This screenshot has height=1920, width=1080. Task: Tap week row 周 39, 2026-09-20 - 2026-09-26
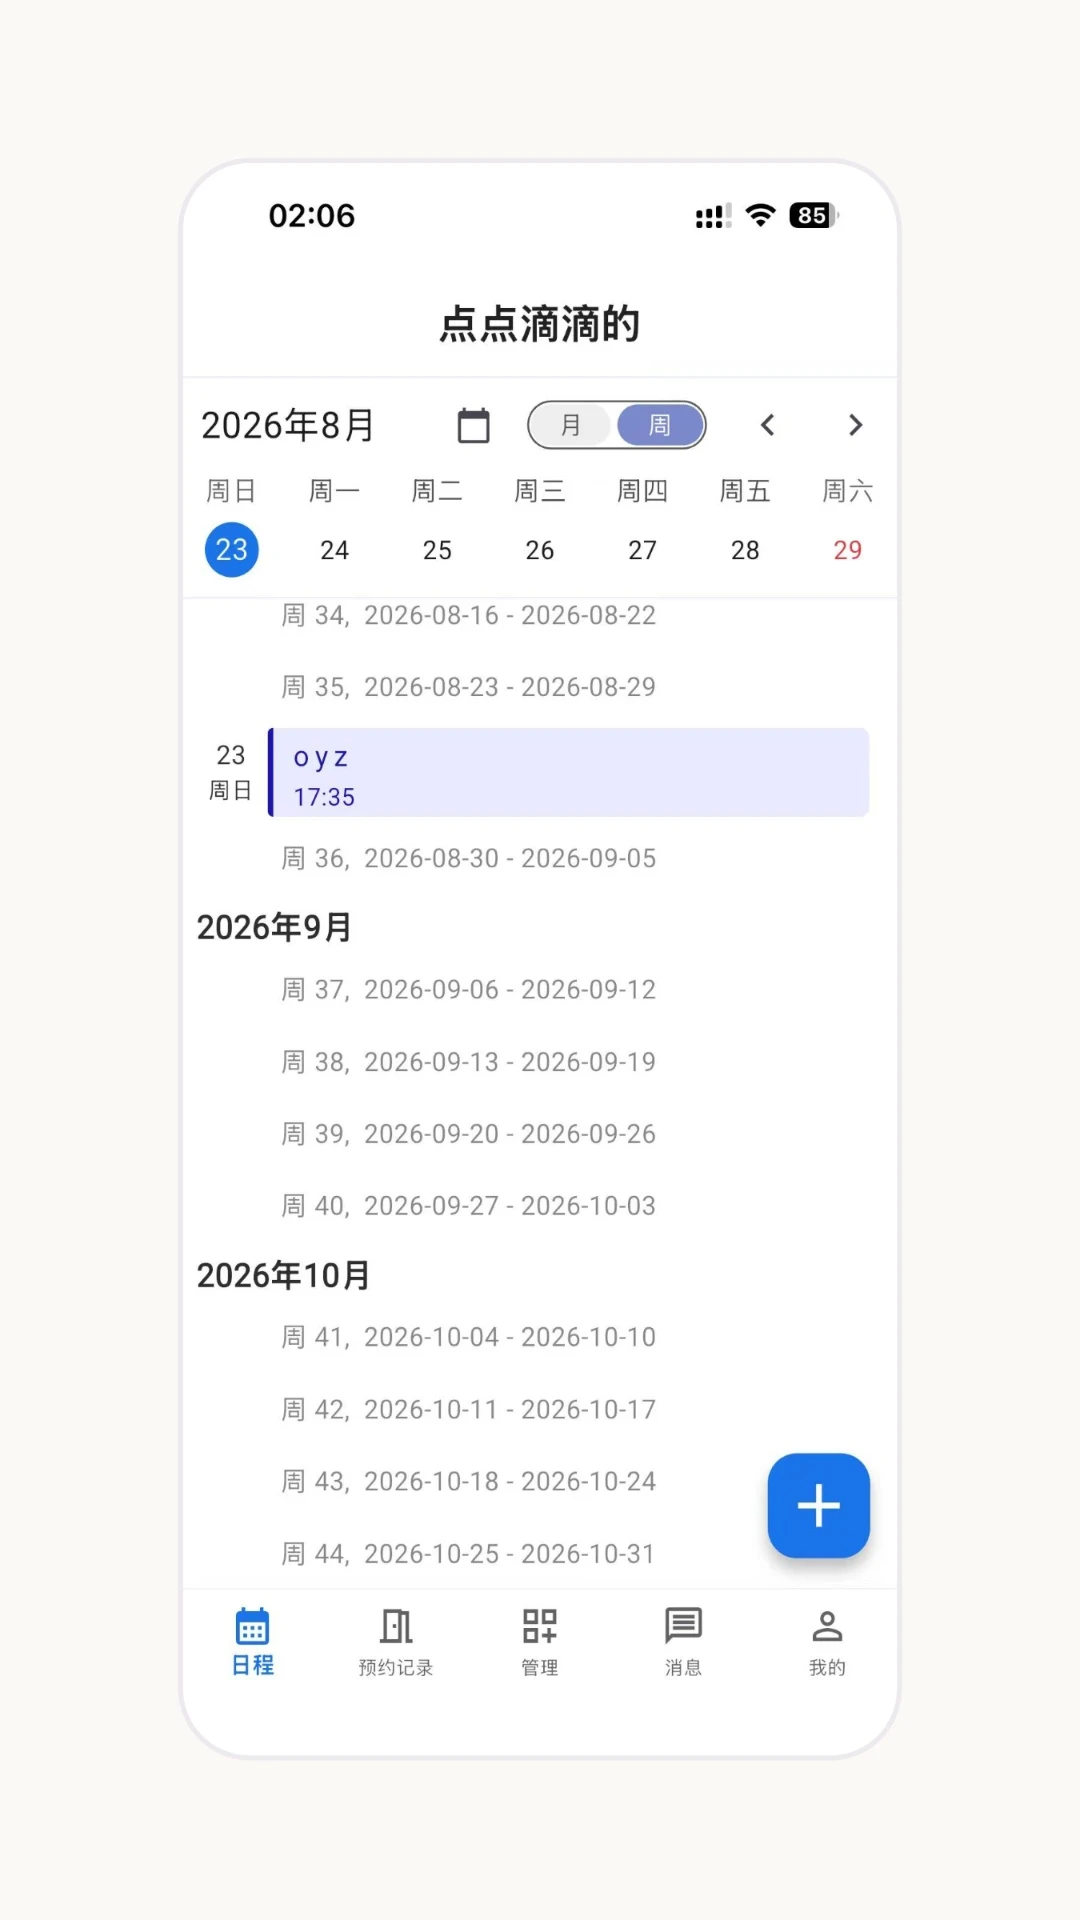click(x=468, y=1133)
